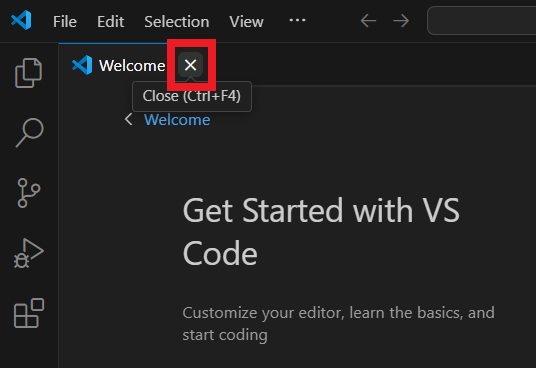Open the View menu

tap(246, 22)
